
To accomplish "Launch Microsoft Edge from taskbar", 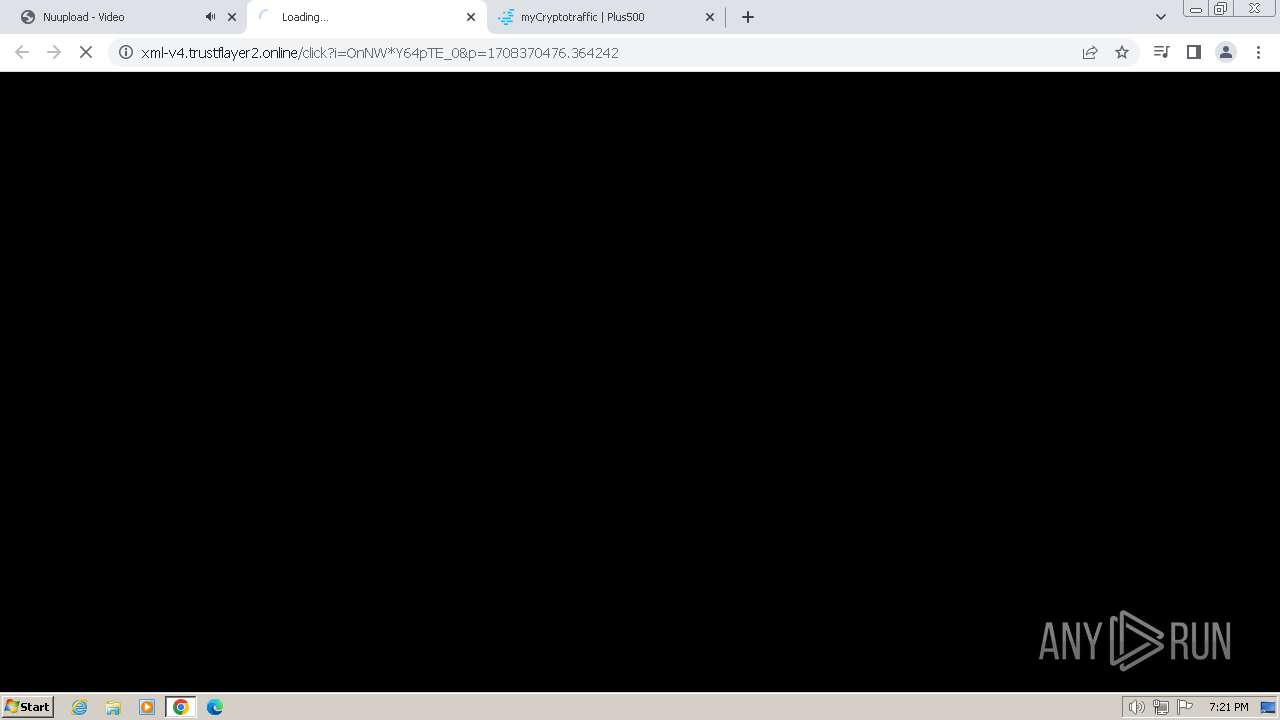I will 214,707.
